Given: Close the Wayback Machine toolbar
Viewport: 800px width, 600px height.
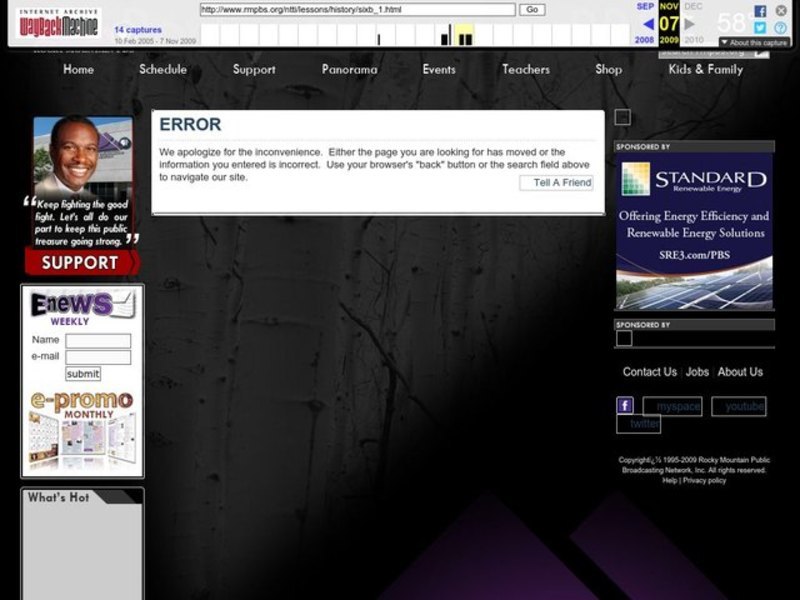Looking at the screenshot, I should [x=779, y=11].
